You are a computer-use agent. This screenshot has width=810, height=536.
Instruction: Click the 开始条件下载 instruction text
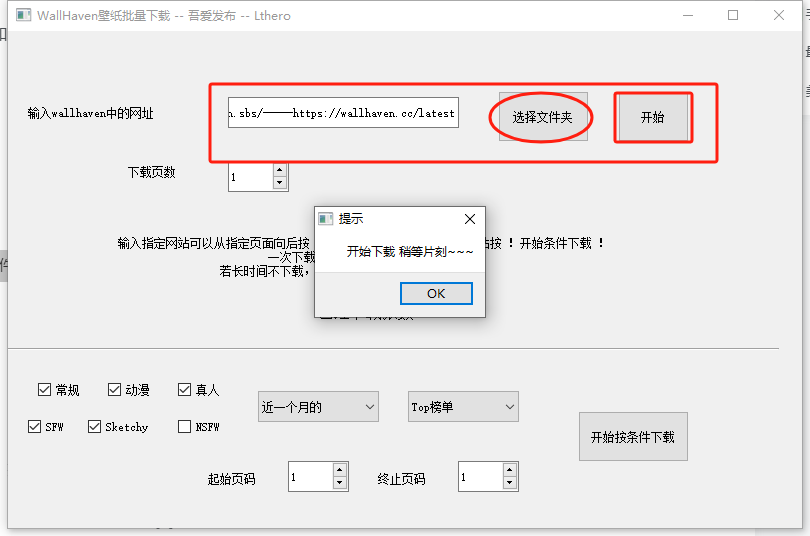click(x=555, y=243)
